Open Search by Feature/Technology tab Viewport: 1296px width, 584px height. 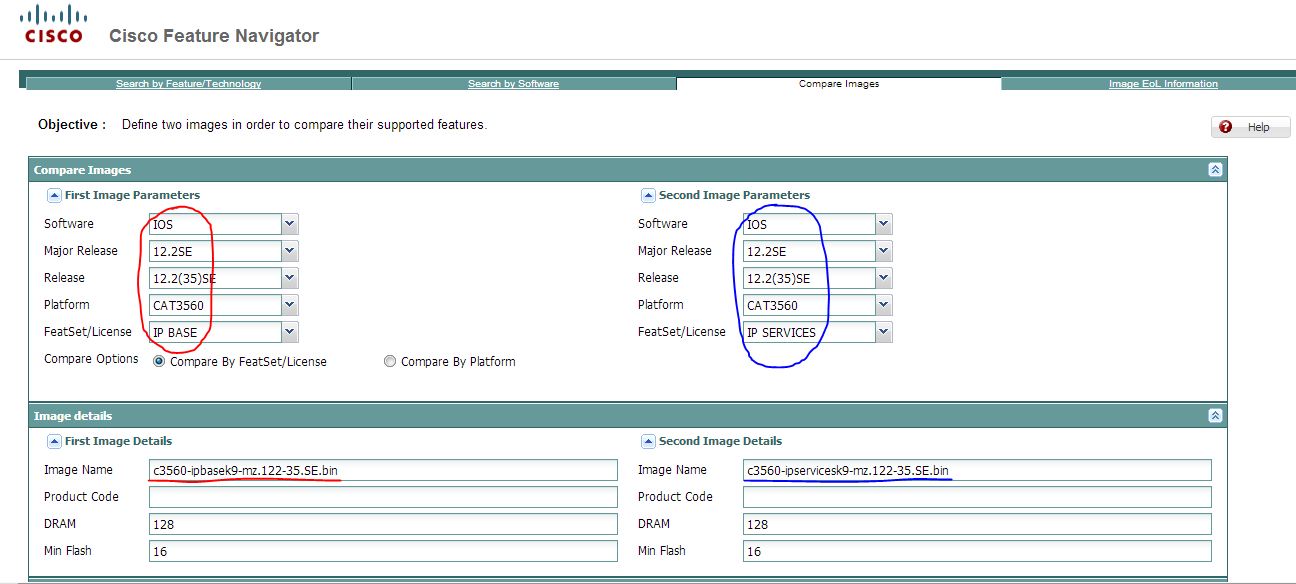point(188,84)
